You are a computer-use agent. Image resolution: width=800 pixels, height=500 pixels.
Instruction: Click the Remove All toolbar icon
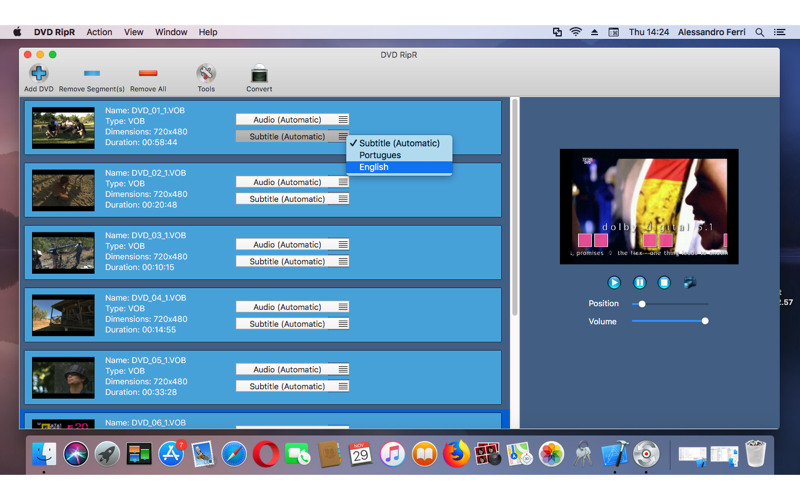pos(148,74)
